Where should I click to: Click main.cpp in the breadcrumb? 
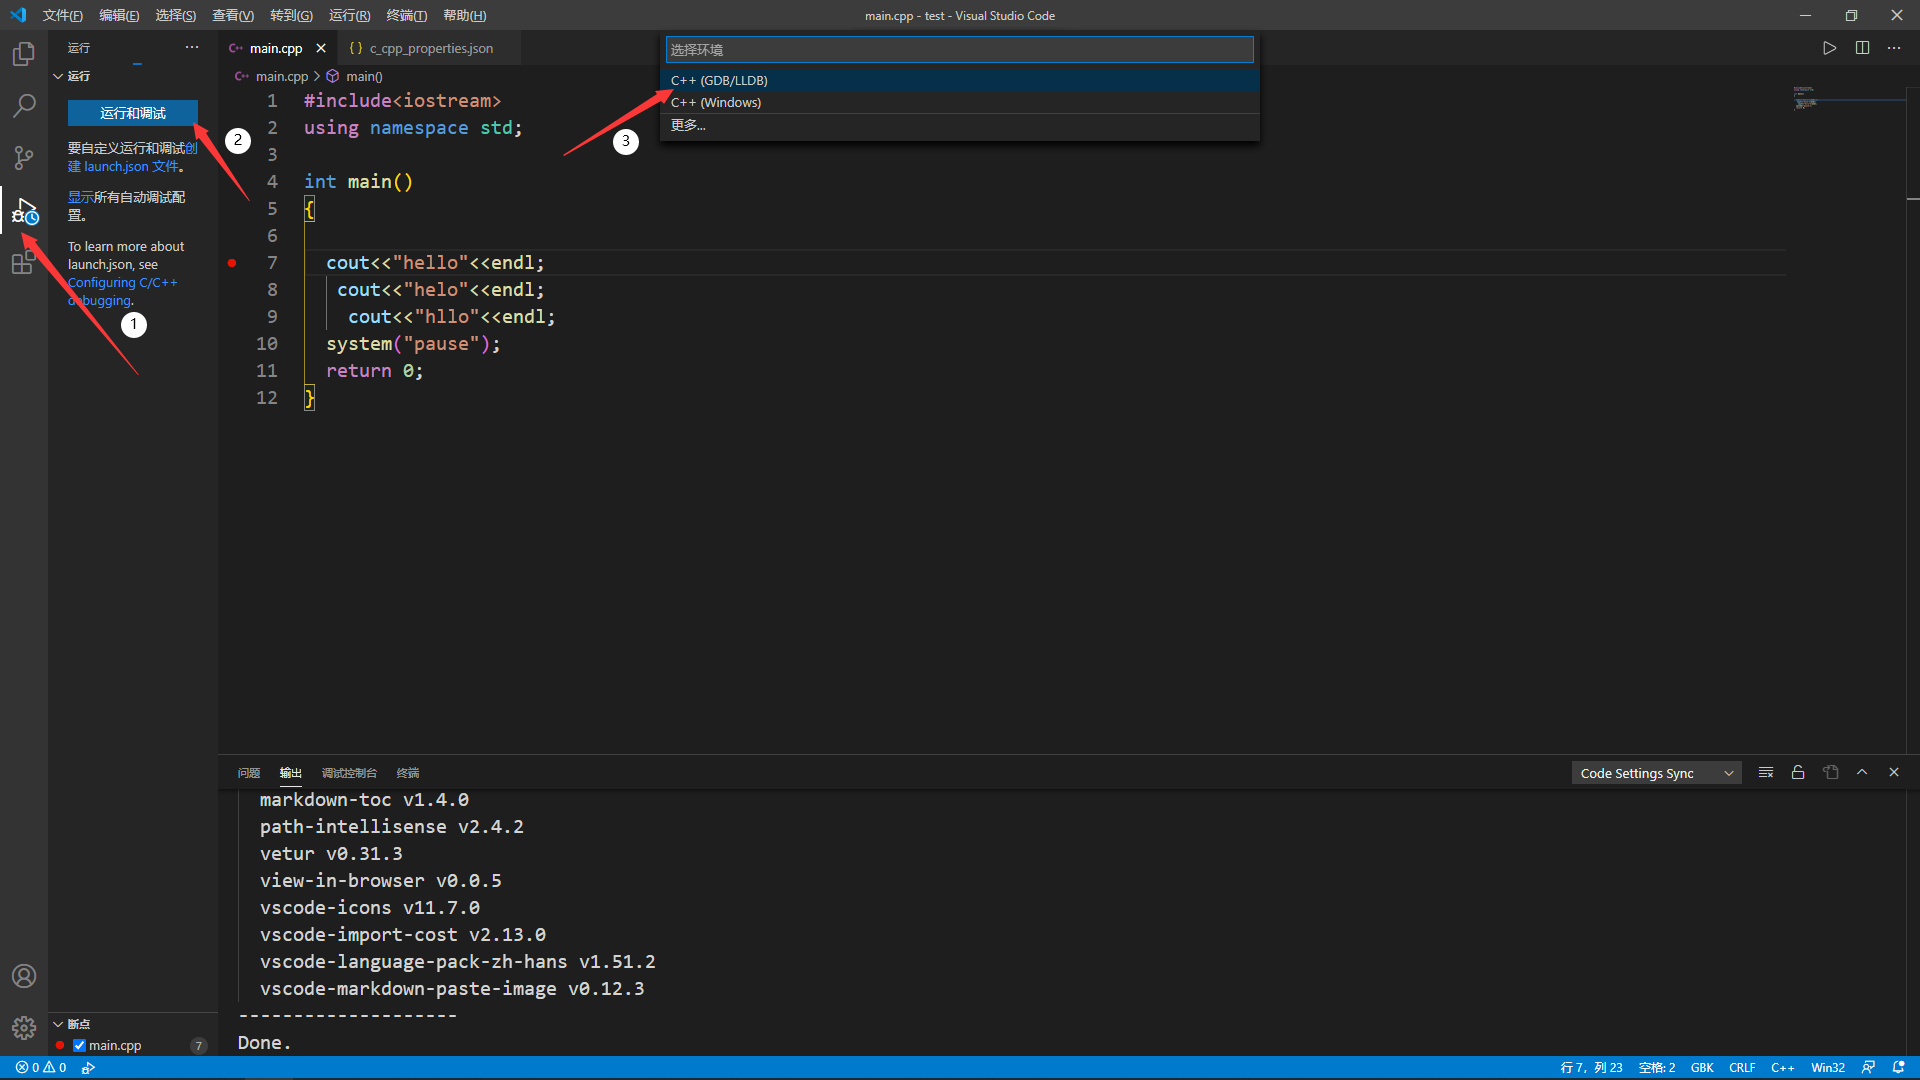pos(281,76)
